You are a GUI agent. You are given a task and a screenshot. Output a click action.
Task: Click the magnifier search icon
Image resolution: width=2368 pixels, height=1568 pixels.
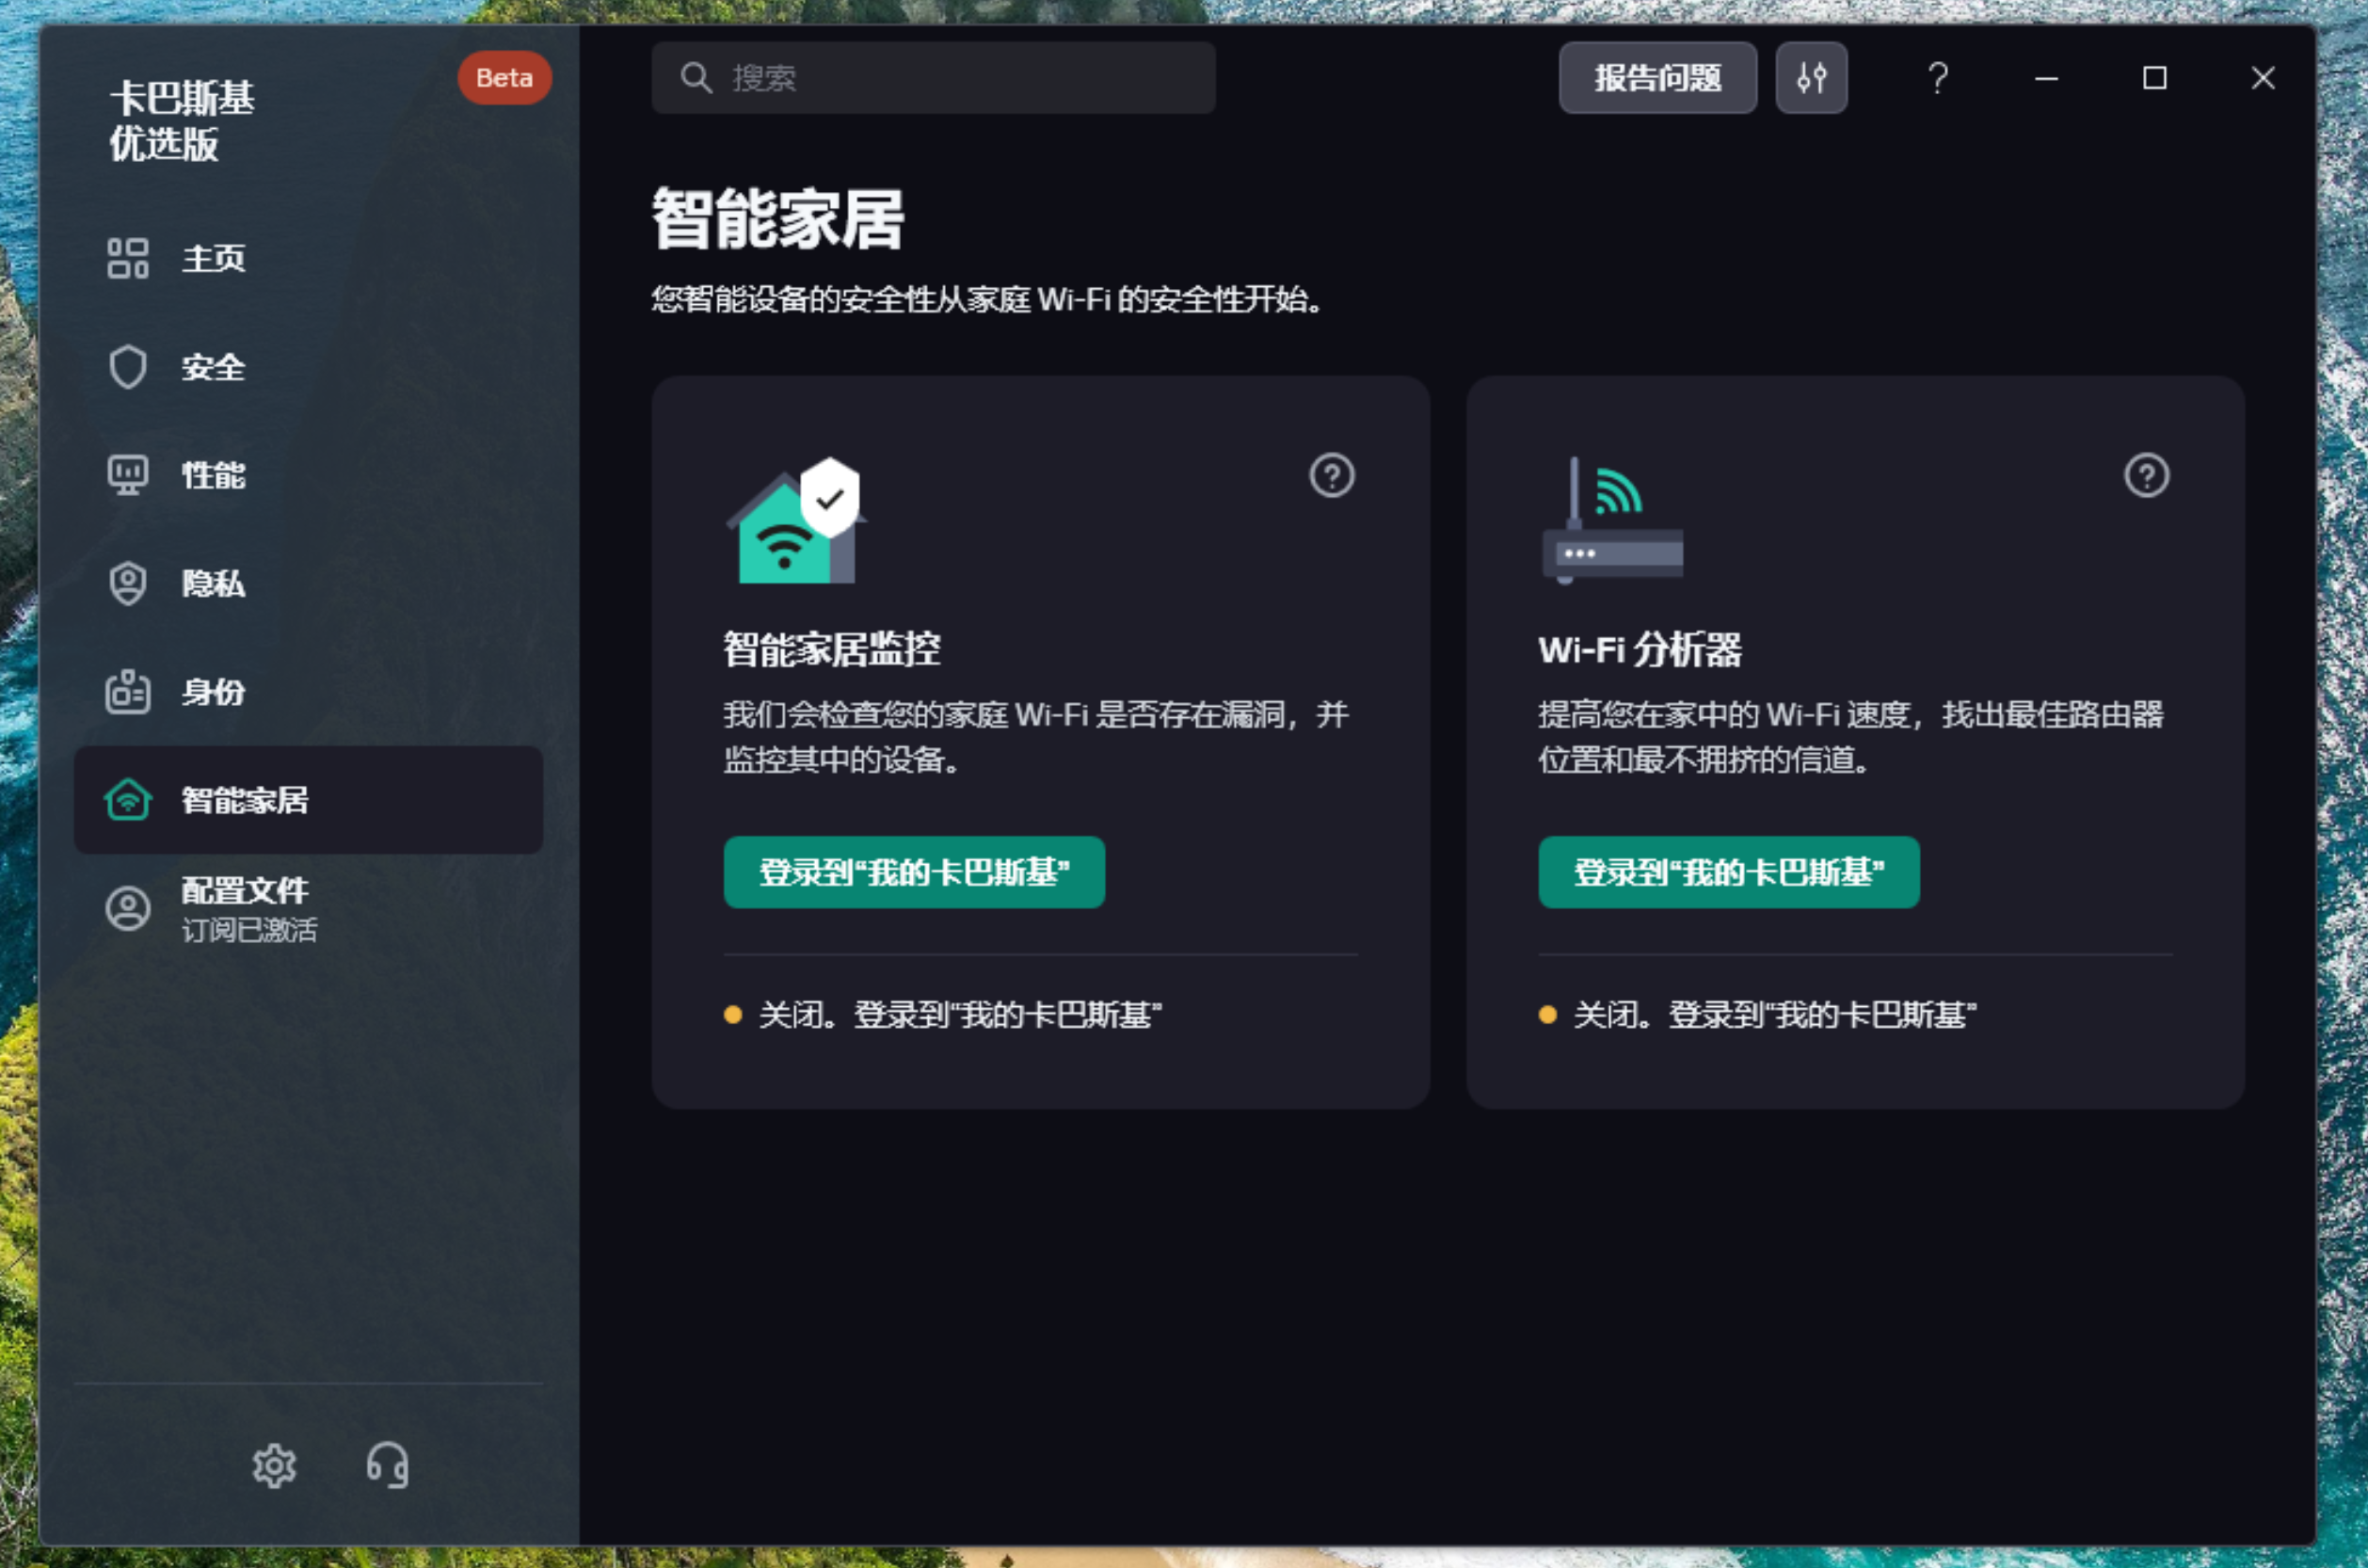point(696,78)
